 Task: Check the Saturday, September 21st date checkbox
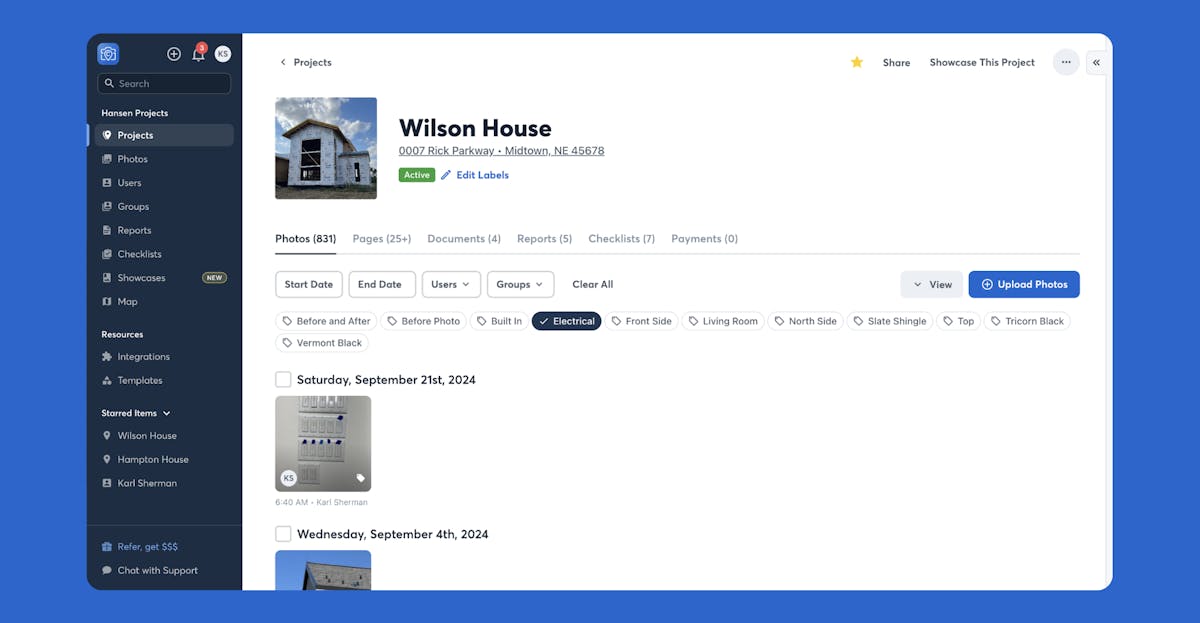[283, 380]
